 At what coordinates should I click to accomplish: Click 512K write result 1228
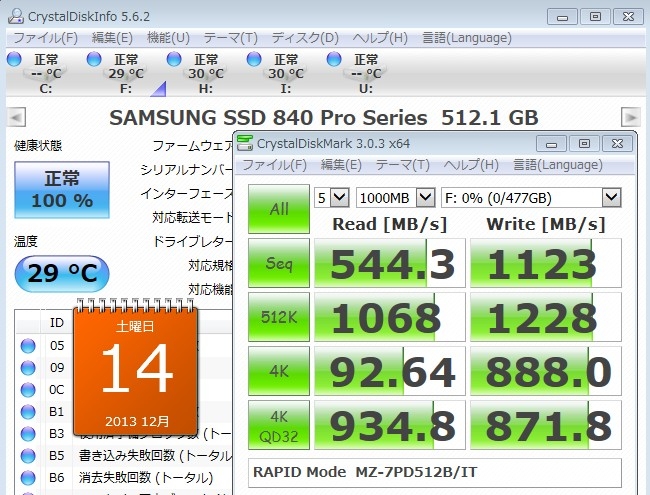coord(546,317)
